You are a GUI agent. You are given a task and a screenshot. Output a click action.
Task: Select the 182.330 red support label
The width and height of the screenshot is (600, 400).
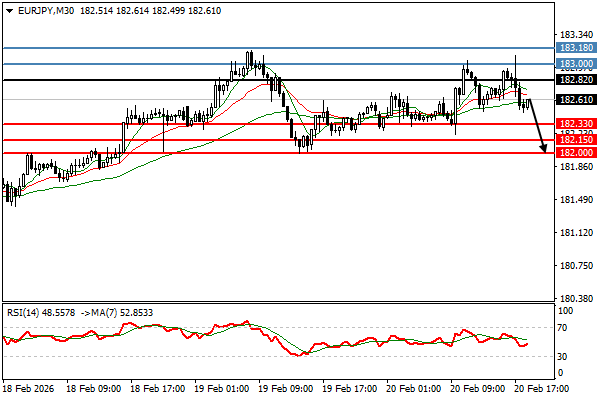pos(575,123)
